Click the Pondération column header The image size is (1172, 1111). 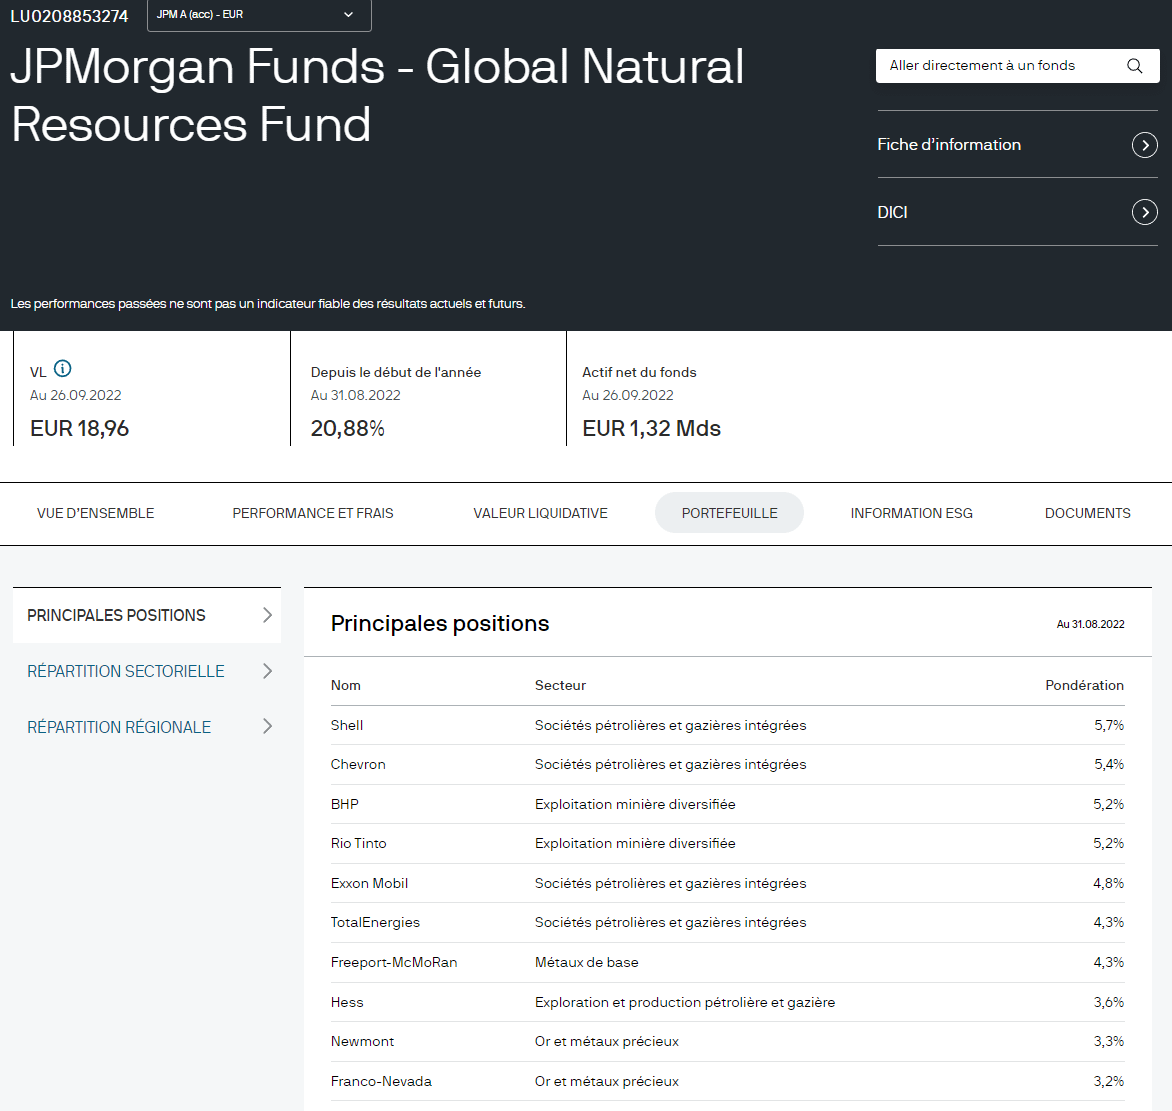coord(1084,685)
